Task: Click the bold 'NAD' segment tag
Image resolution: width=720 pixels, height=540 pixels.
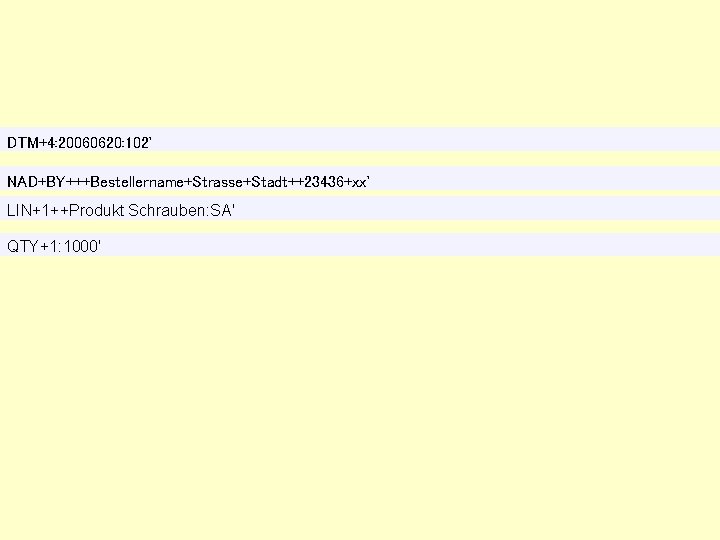Action: 22,182
